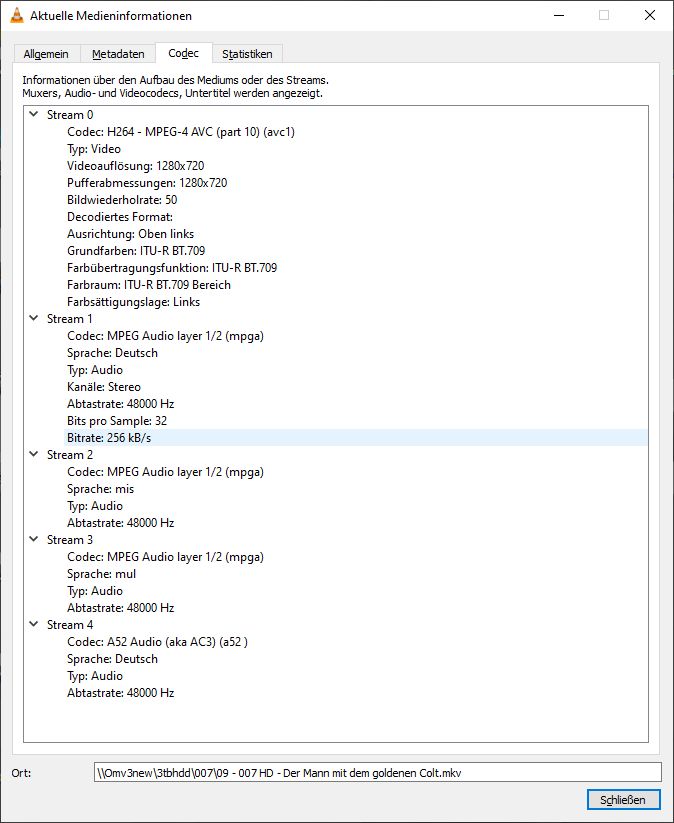The width and height of the screenshot is (674, 823).
Task: Collapse the Stream 2 chevron
Action: pos(33,455)
